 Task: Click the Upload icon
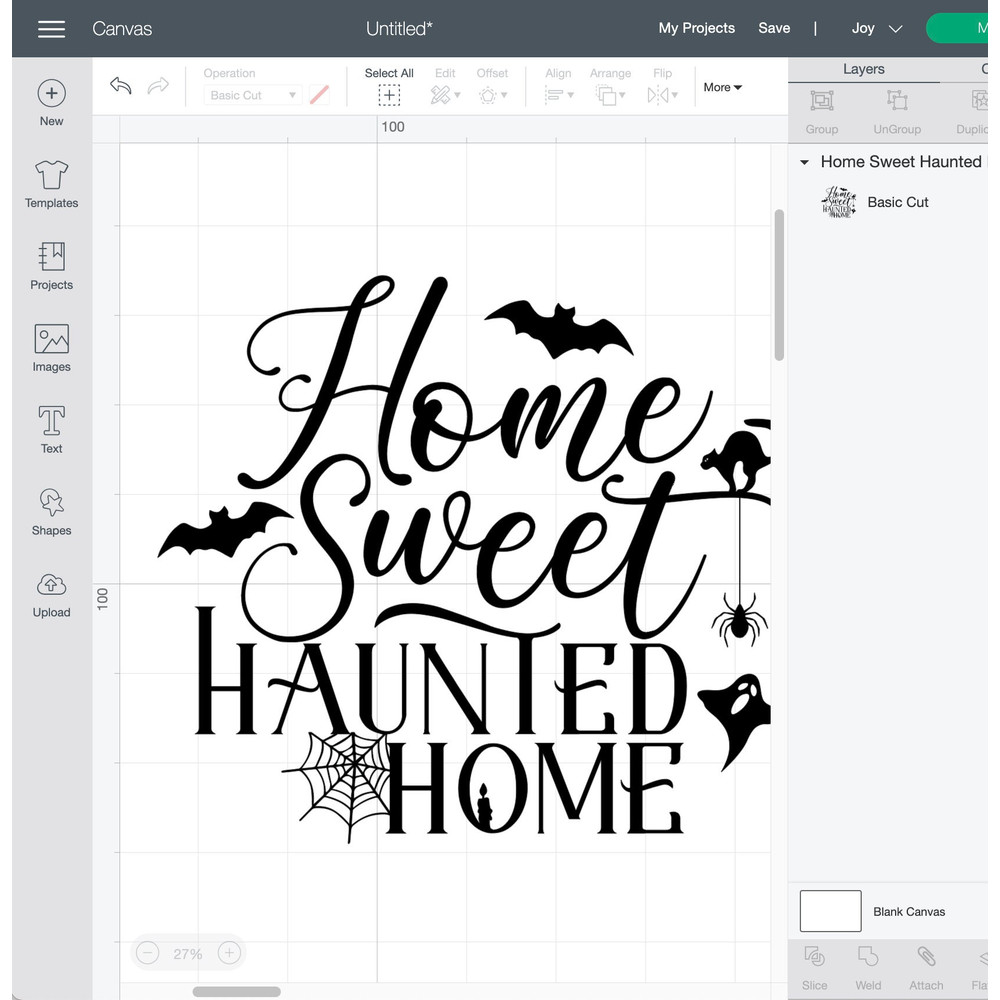(x=51, y=592)
